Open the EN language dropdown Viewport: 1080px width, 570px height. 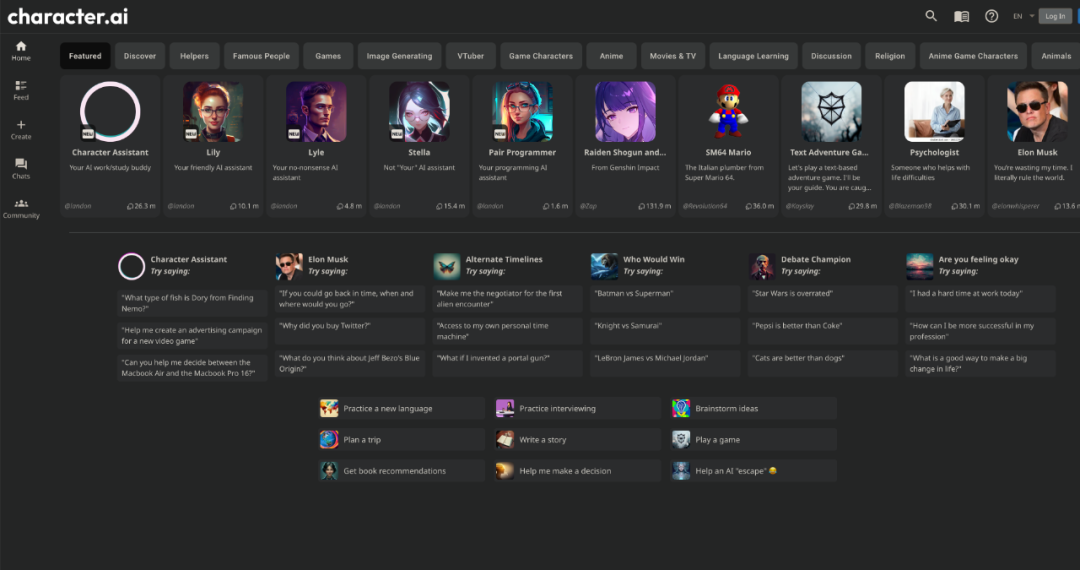[x=1023, y=16]
